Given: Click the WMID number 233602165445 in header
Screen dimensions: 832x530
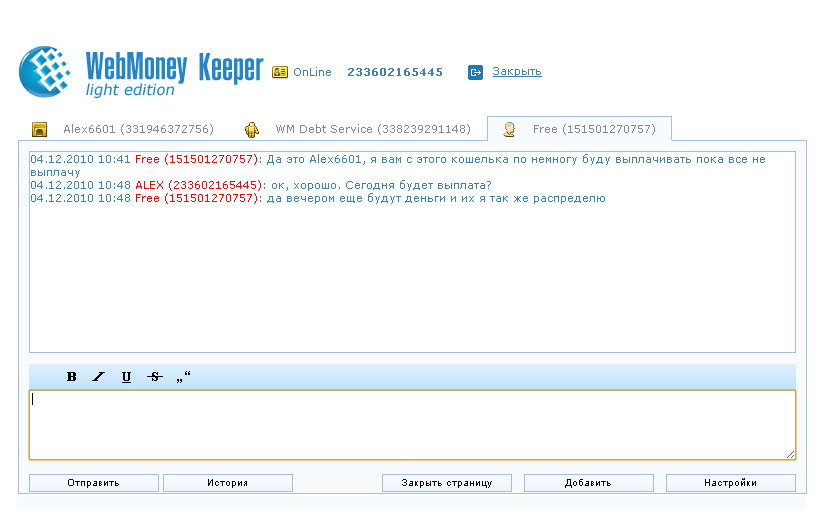Looking at the screenshot, I should point(395,72).
